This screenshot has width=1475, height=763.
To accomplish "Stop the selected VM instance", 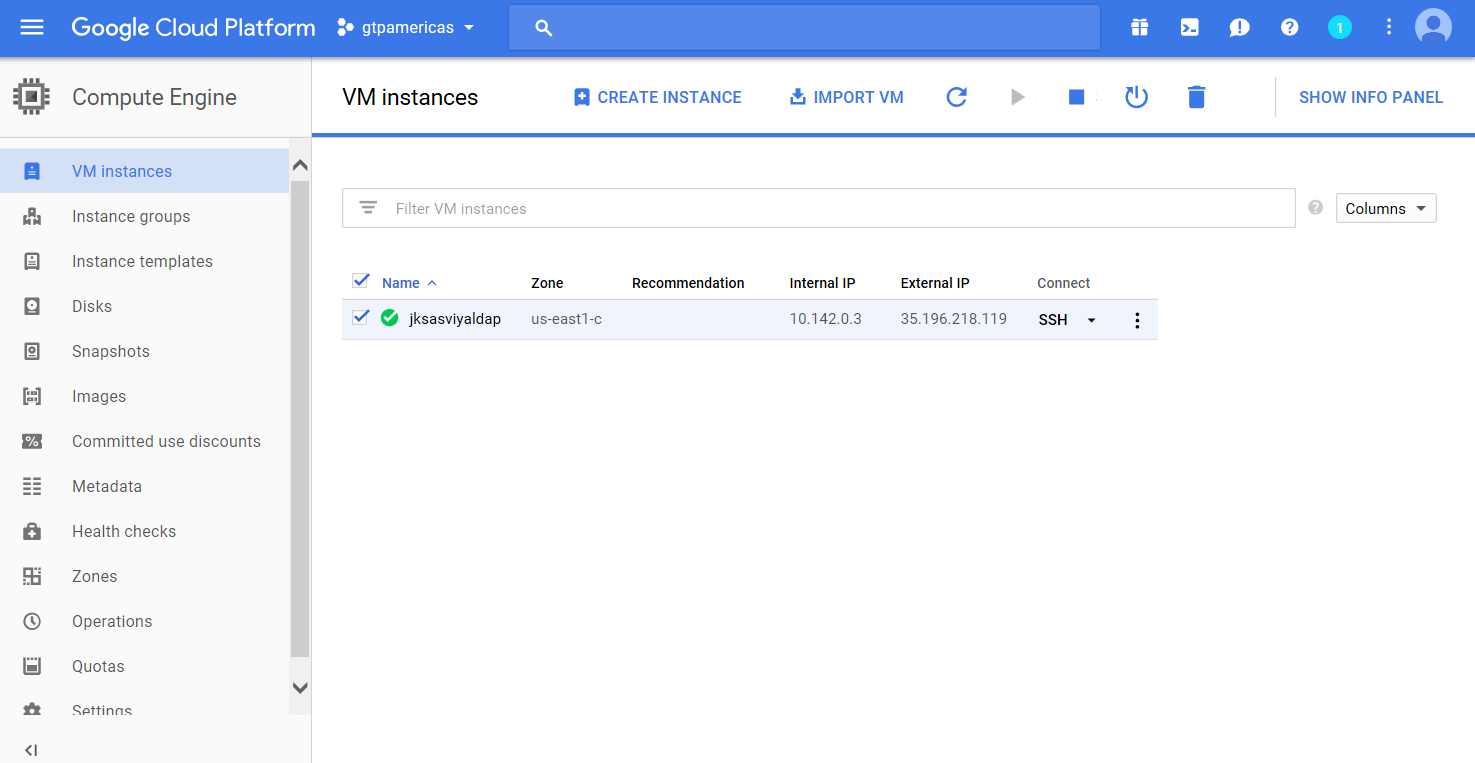I will (1076, 96).
